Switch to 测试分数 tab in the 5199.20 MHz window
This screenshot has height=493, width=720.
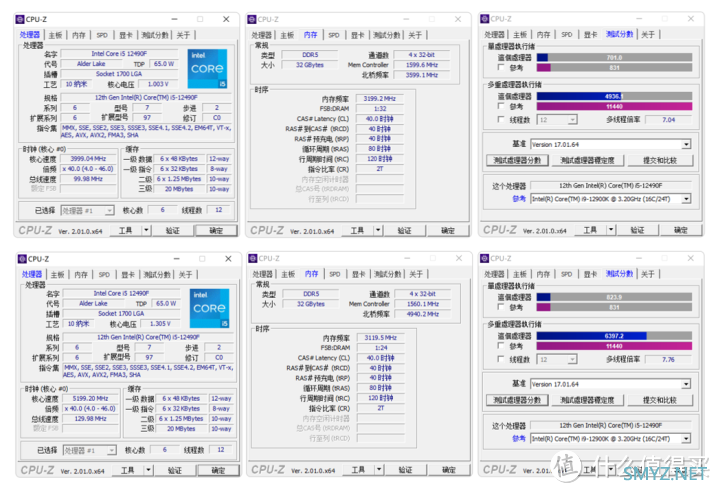[157, 275]
